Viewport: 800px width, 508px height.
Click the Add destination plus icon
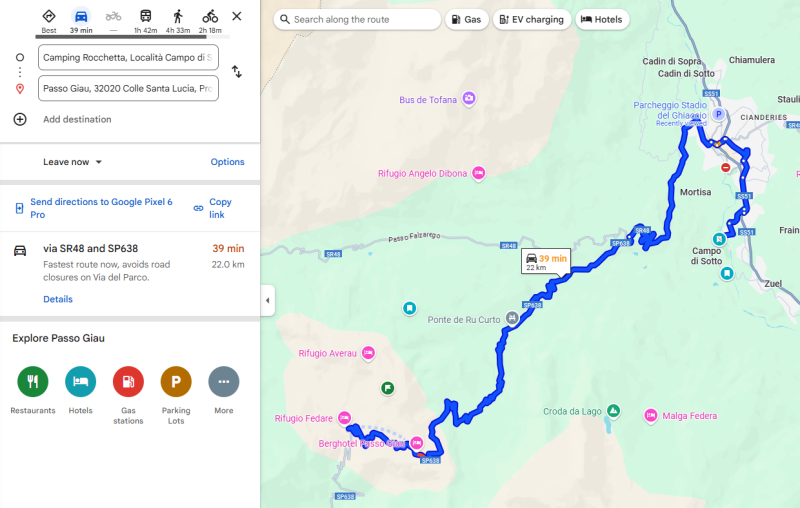[20, 119]
